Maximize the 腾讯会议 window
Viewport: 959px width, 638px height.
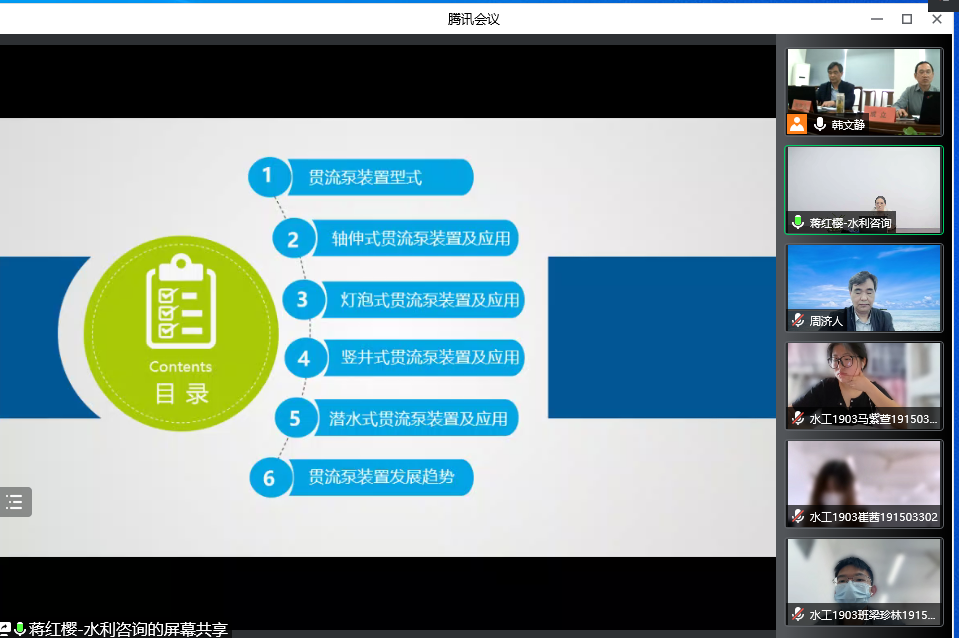(907, 18)
